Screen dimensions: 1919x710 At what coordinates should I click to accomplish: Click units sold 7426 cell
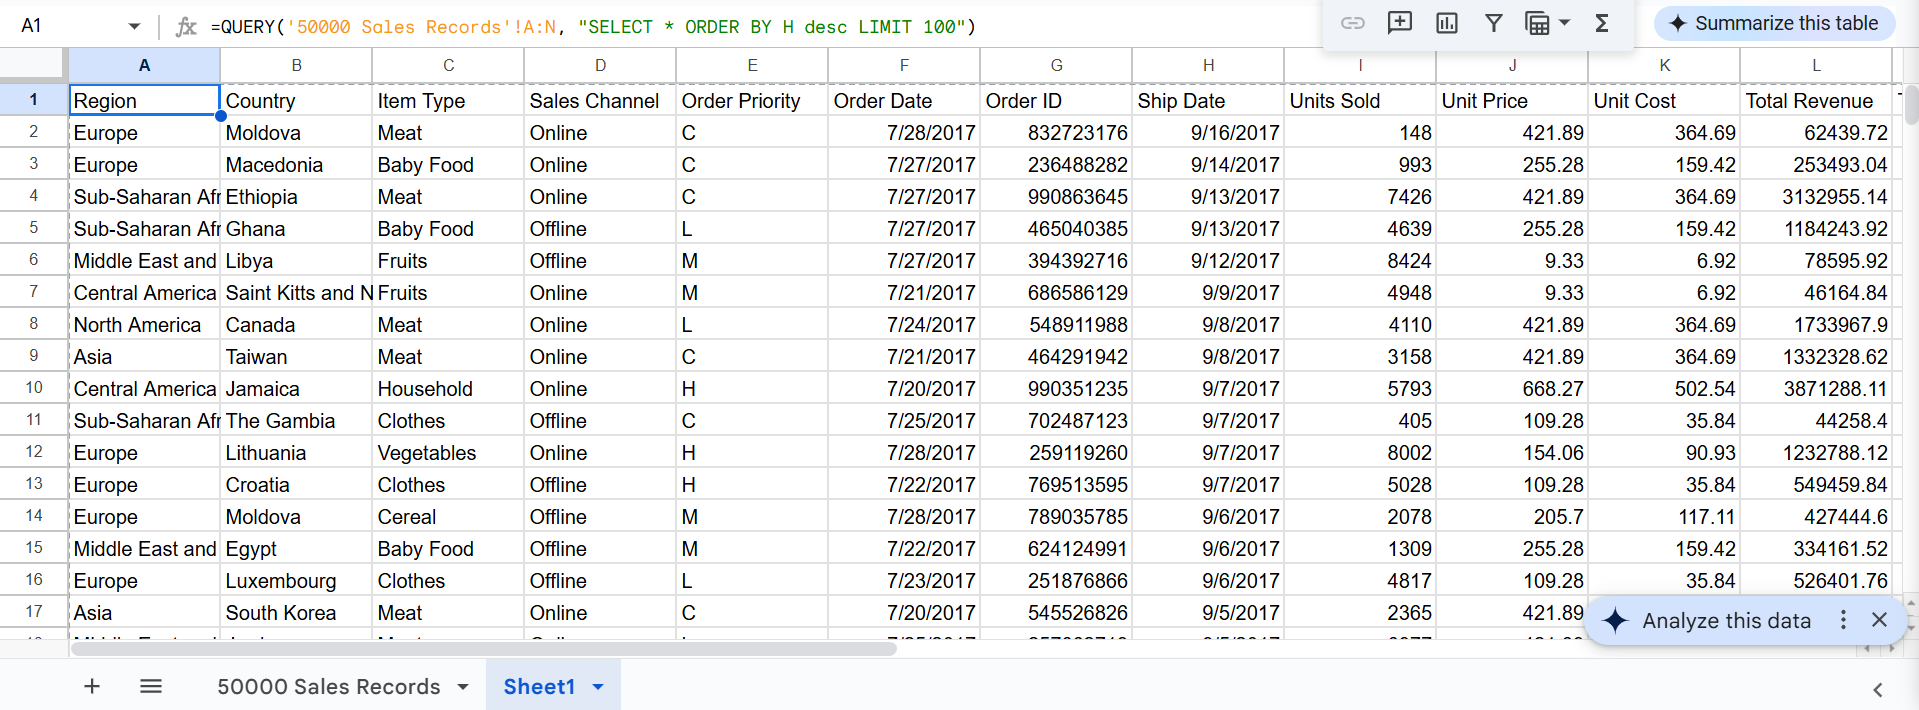(x=1360, y=196)
